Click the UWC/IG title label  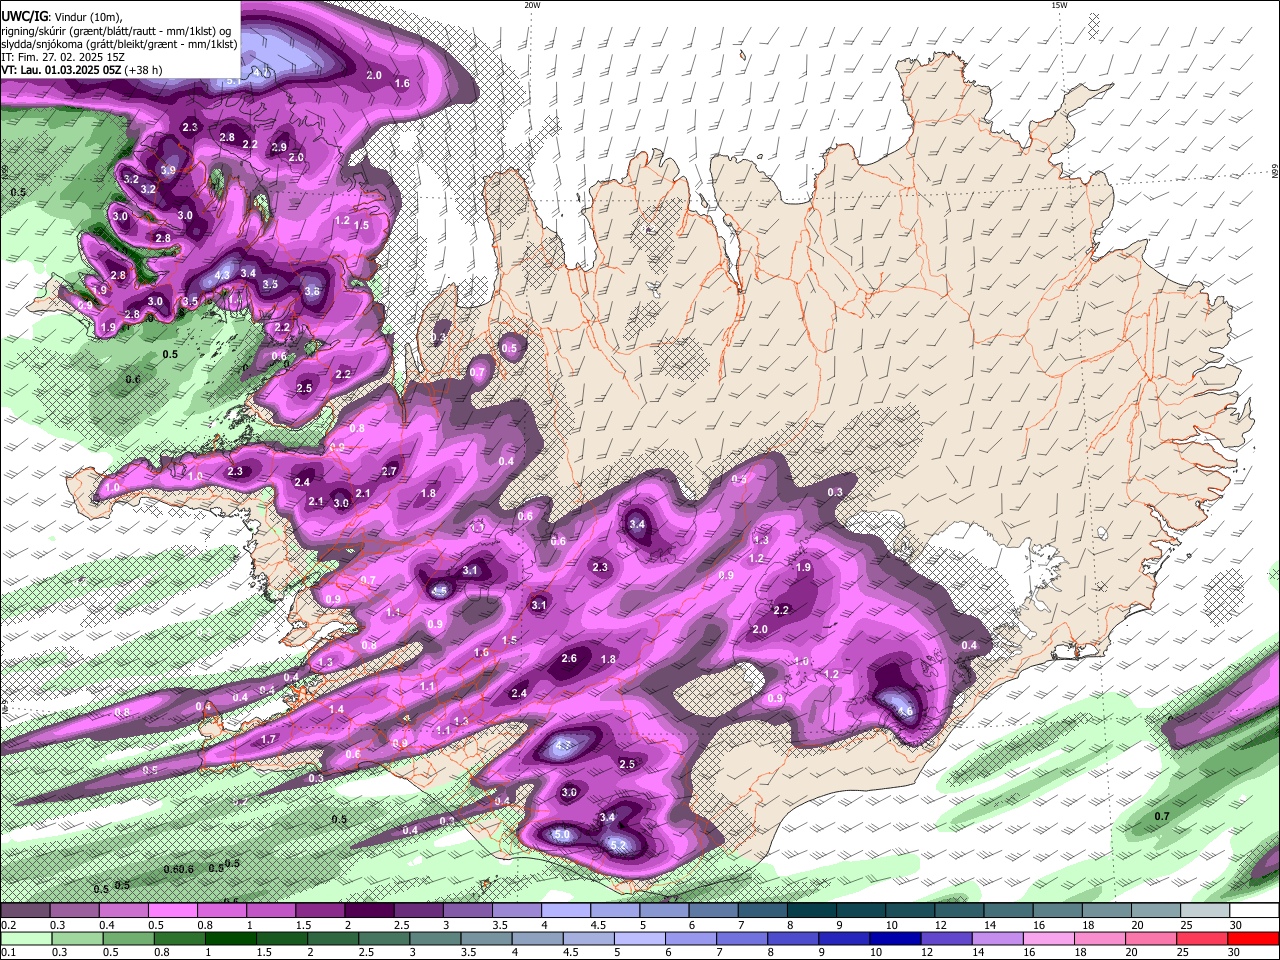click(24, 17)
